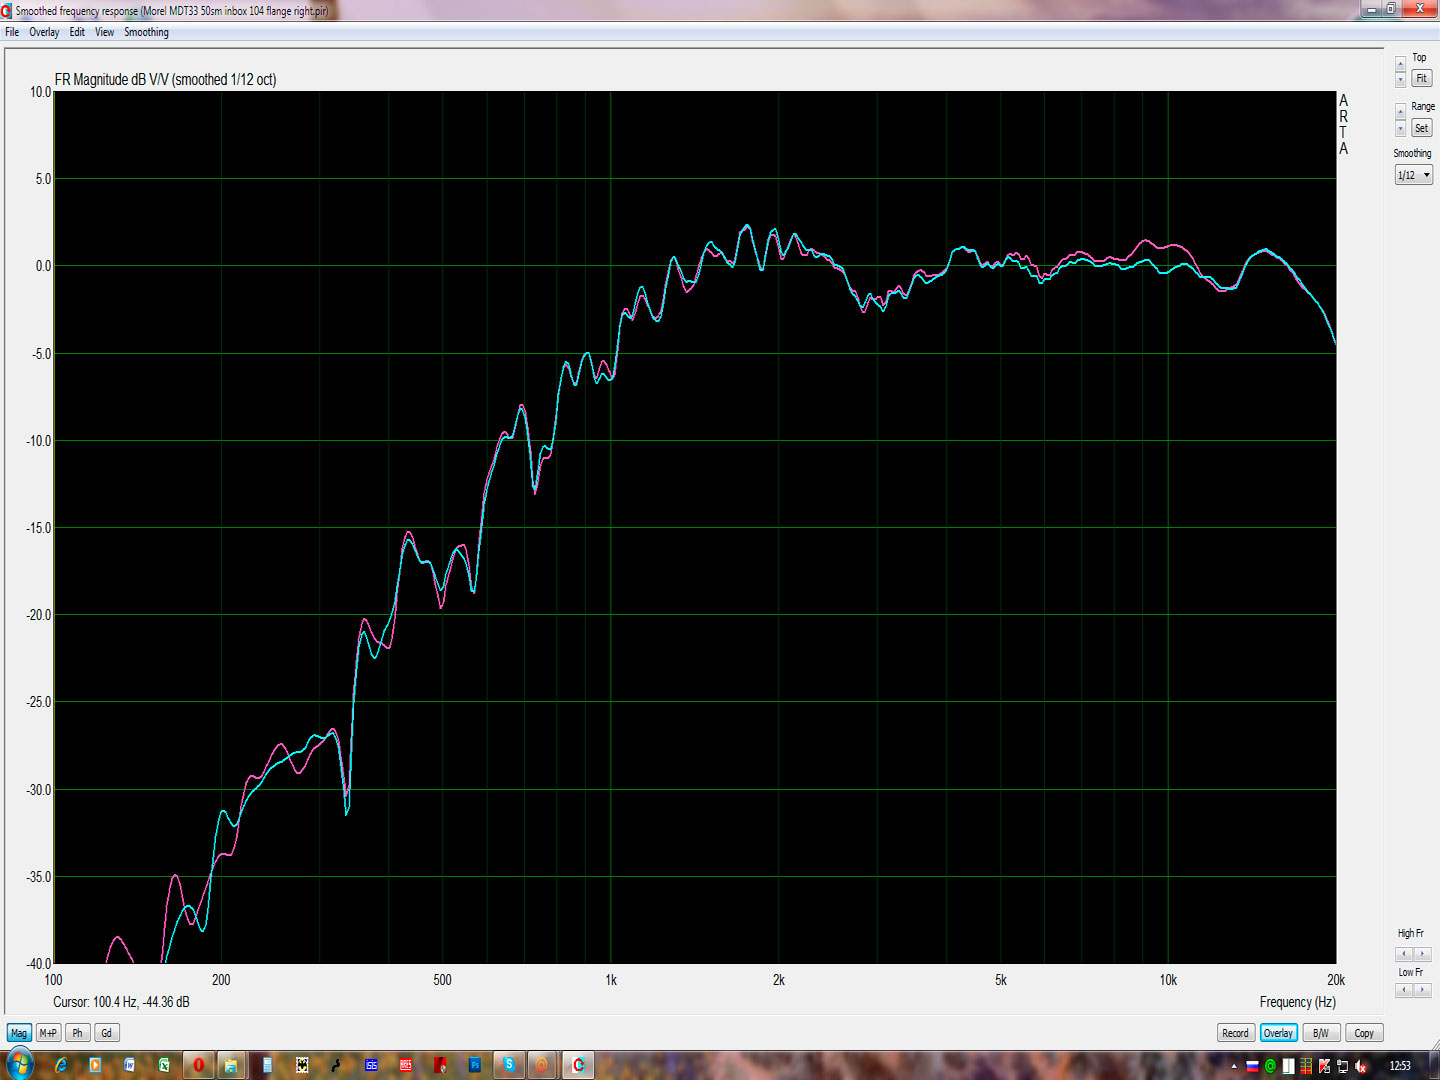1440x1080 pixels.
Task: Open the Windows Start menu
Action: coord(19,1065)
